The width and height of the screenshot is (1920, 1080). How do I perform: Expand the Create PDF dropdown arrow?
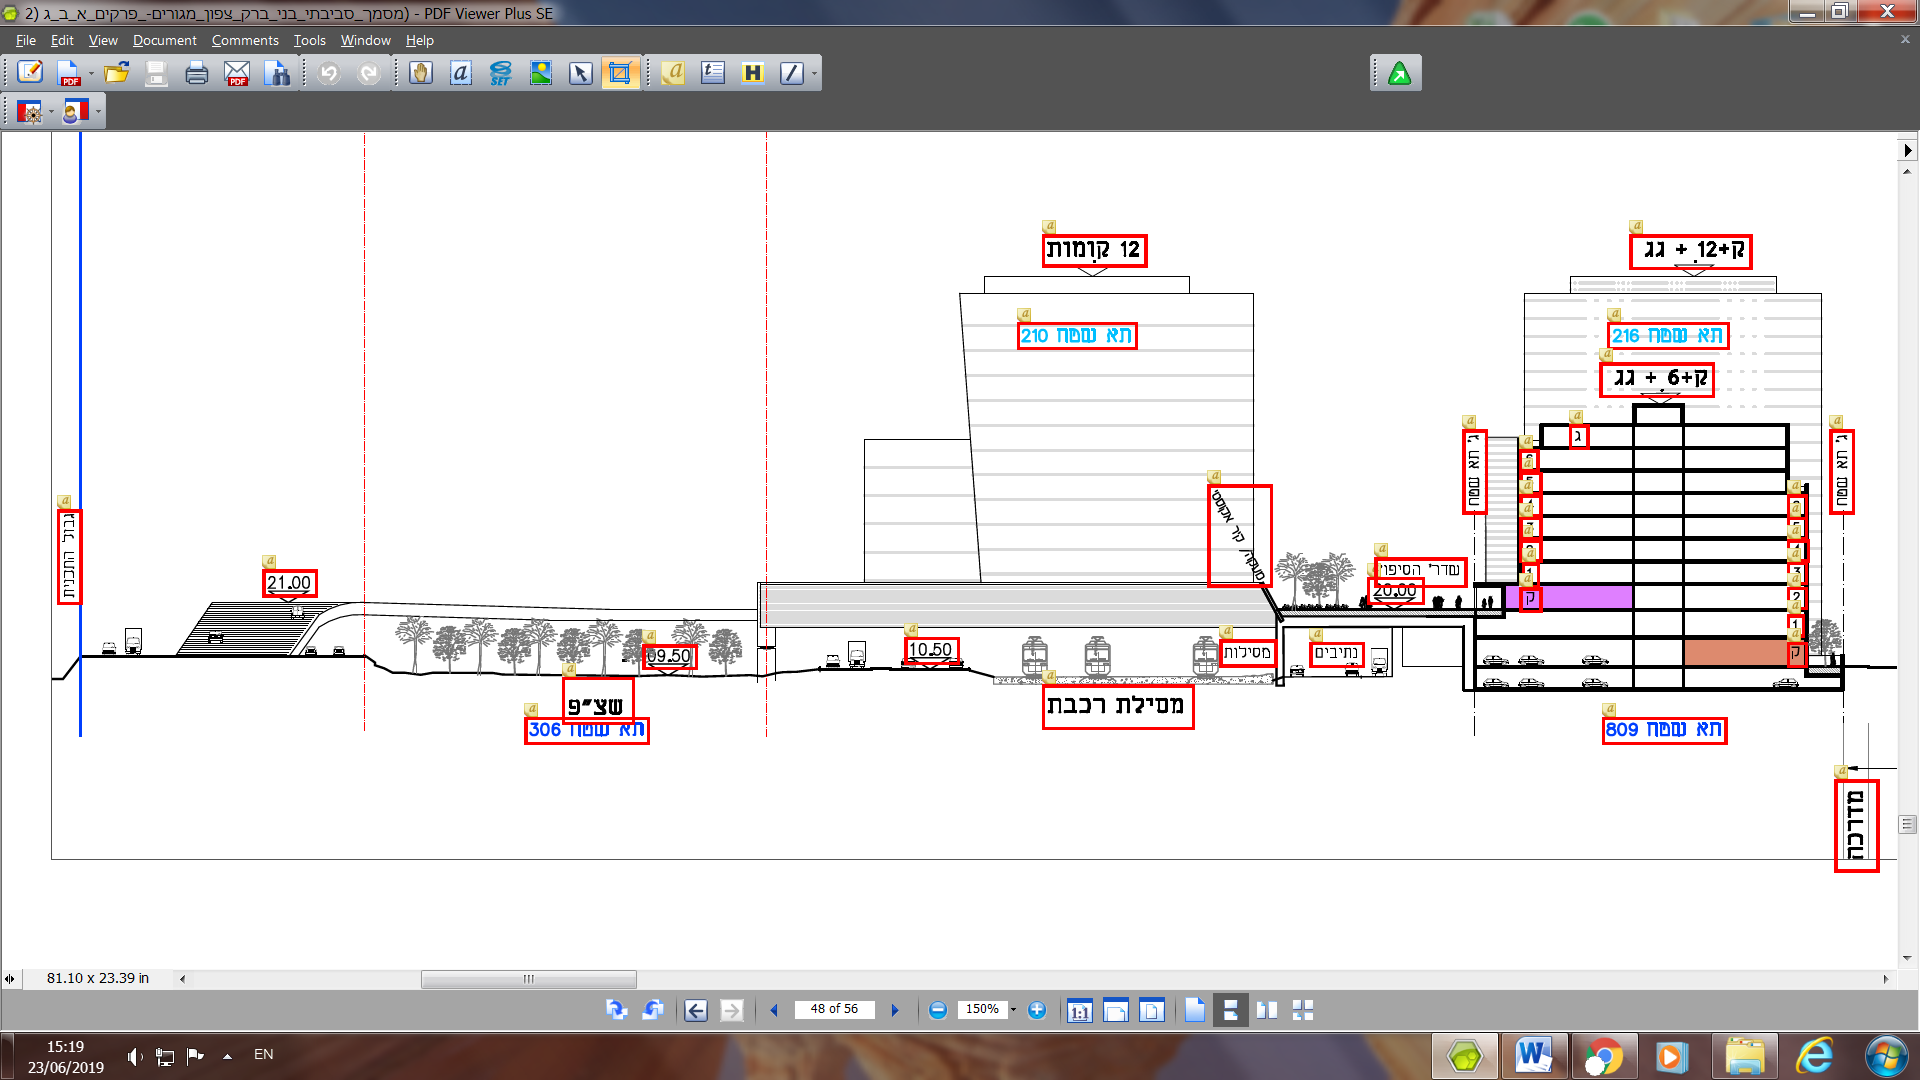[91, 73]
